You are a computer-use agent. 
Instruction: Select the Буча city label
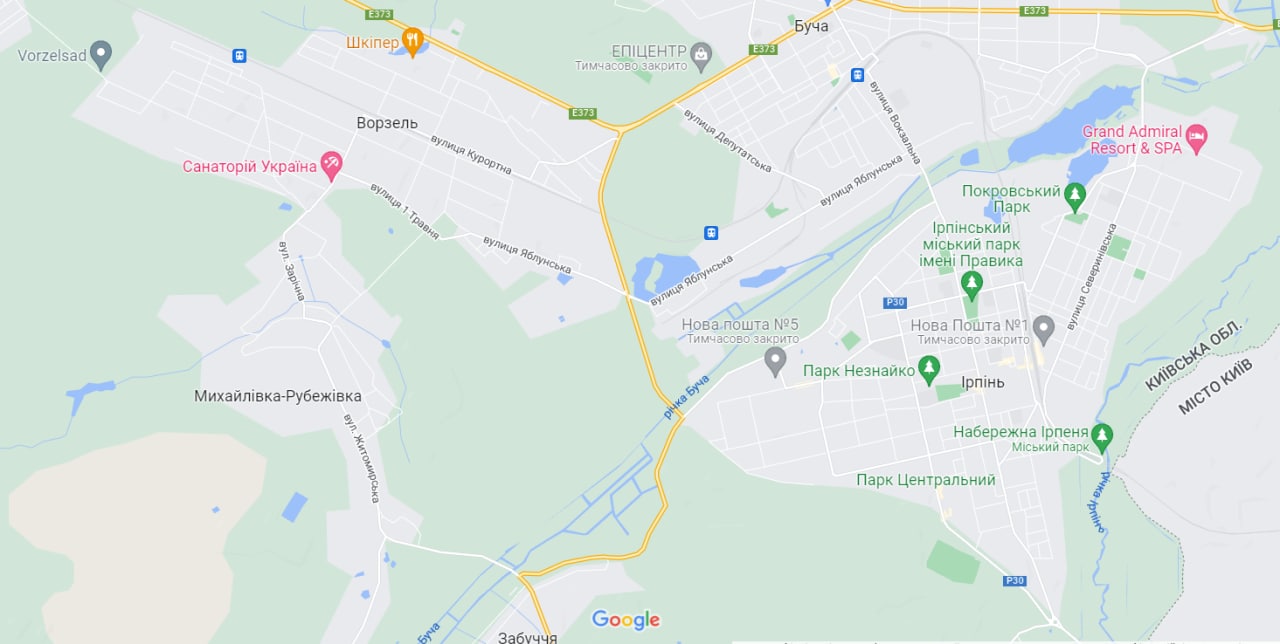pyautogui.click(x=811, y=26)
